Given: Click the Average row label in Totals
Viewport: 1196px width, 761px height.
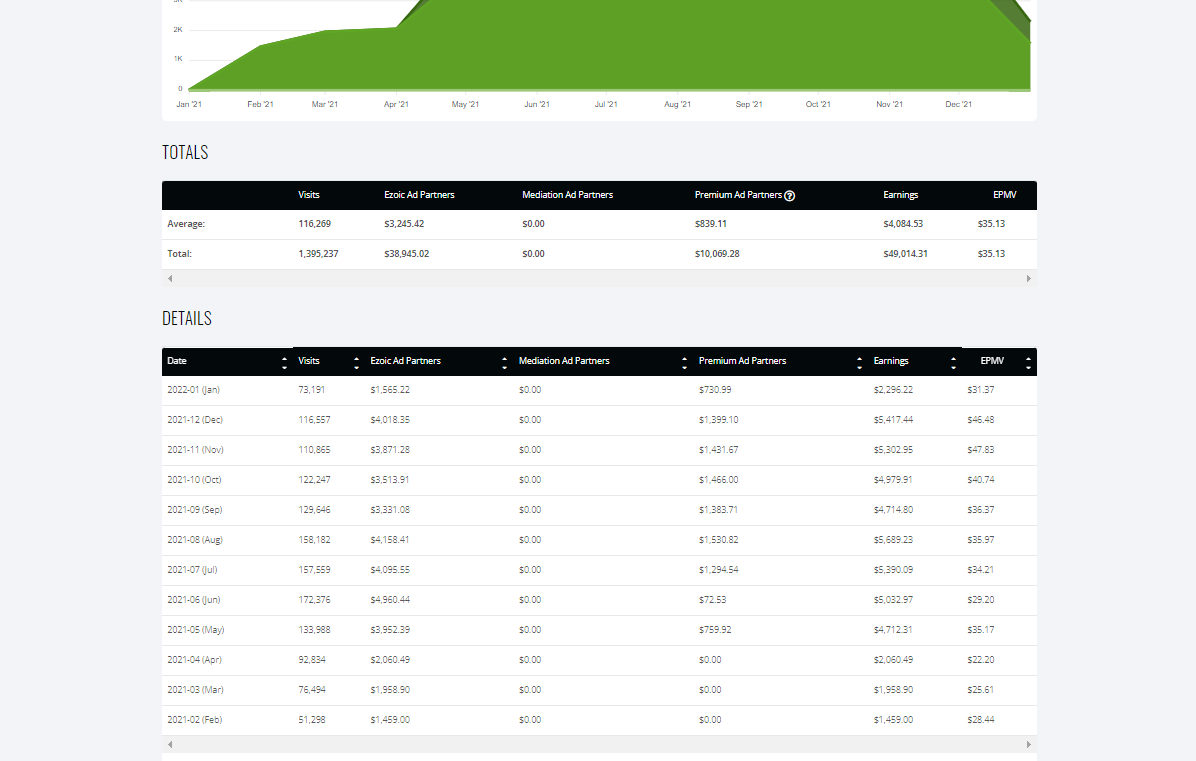Looking at the screenshot, I should 186,224.
